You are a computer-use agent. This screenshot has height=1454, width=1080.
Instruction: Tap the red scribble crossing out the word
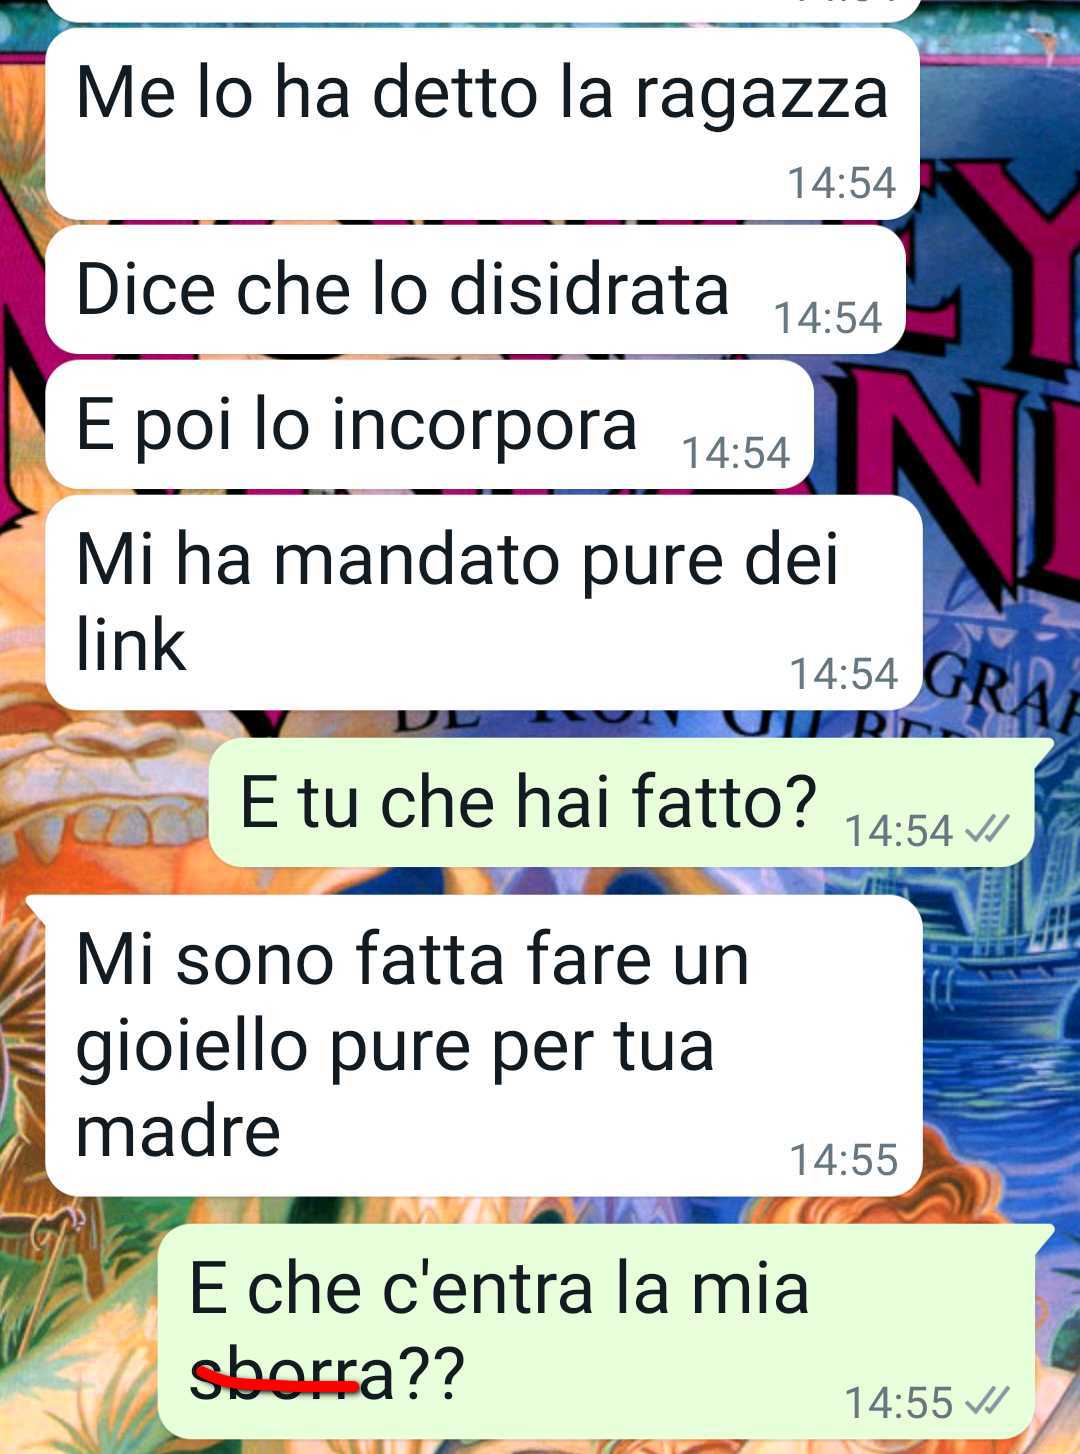(274, 1383)
